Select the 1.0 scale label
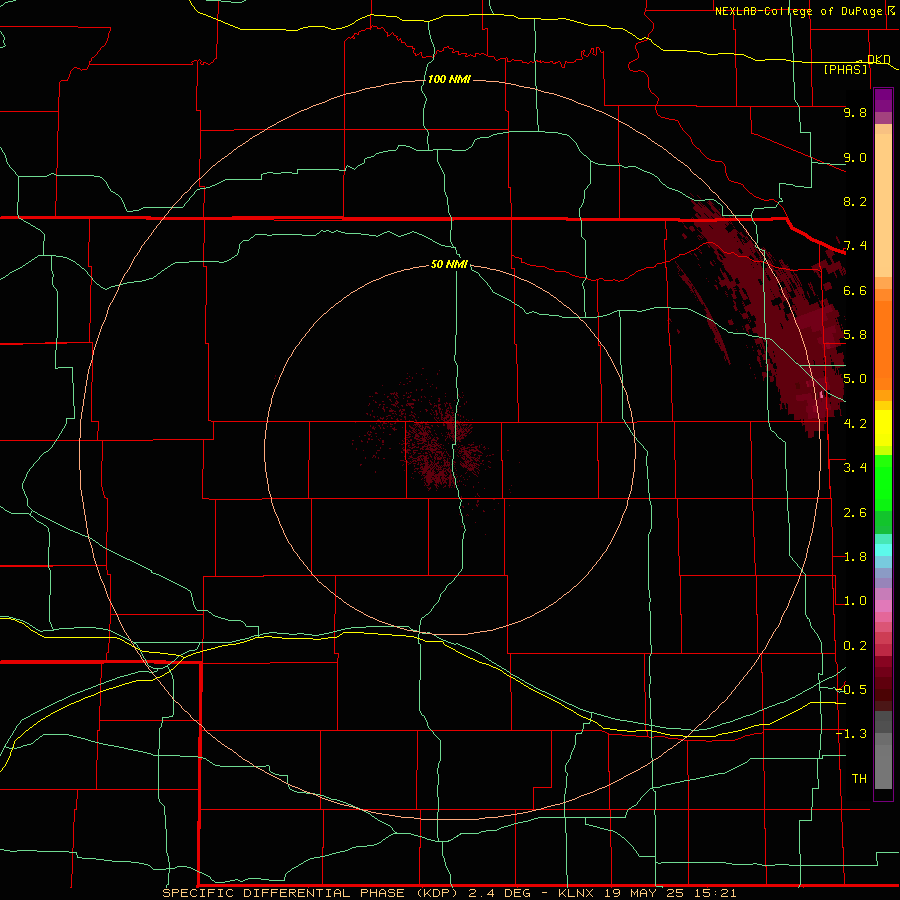This screenshot has height=900, width=900. [x=855, y=601]
